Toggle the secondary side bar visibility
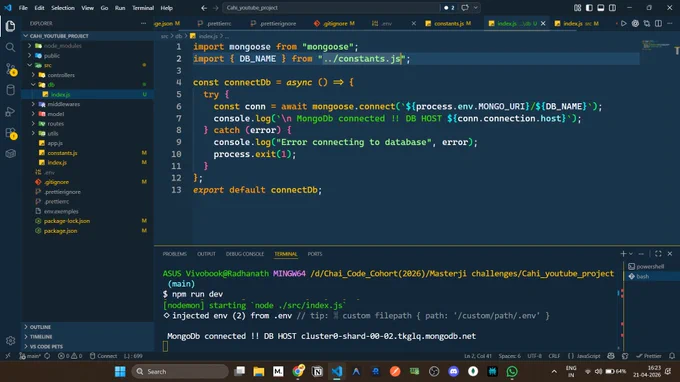The height and width of the screenshot is (382, 680). [x=612, y=8]
